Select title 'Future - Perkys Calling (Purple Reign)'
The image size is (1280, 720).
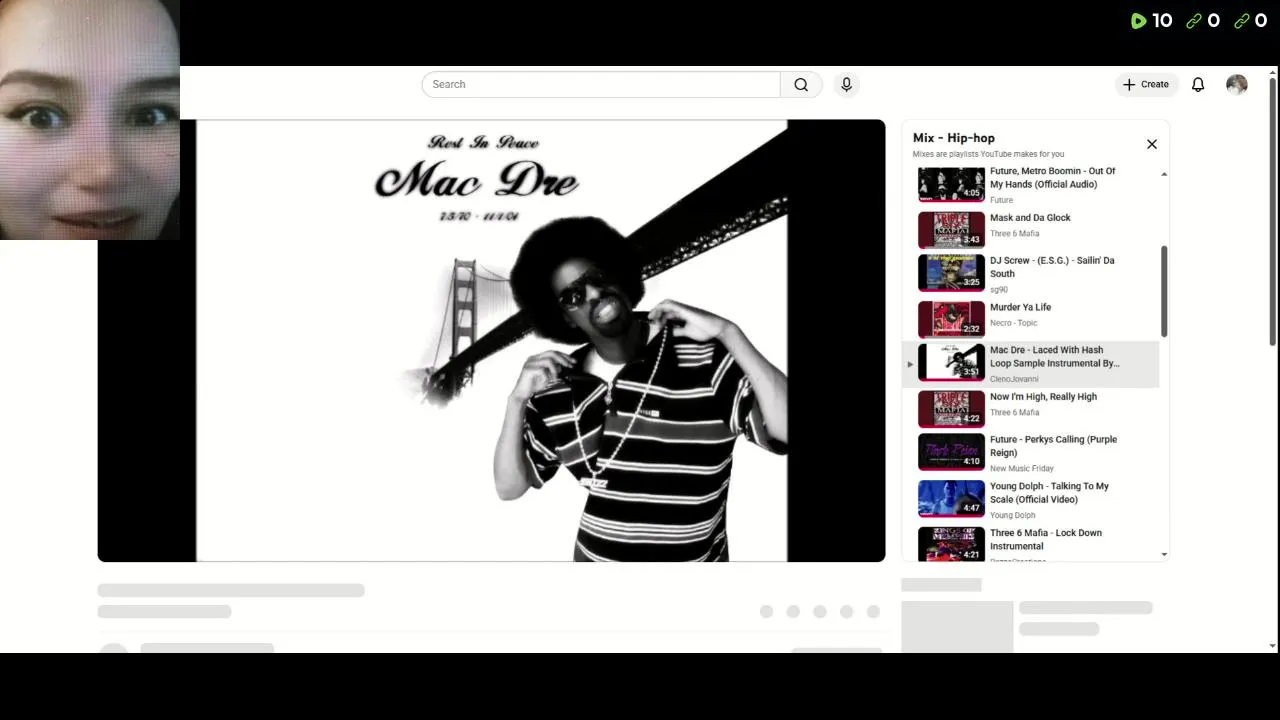coord(1053,446)
